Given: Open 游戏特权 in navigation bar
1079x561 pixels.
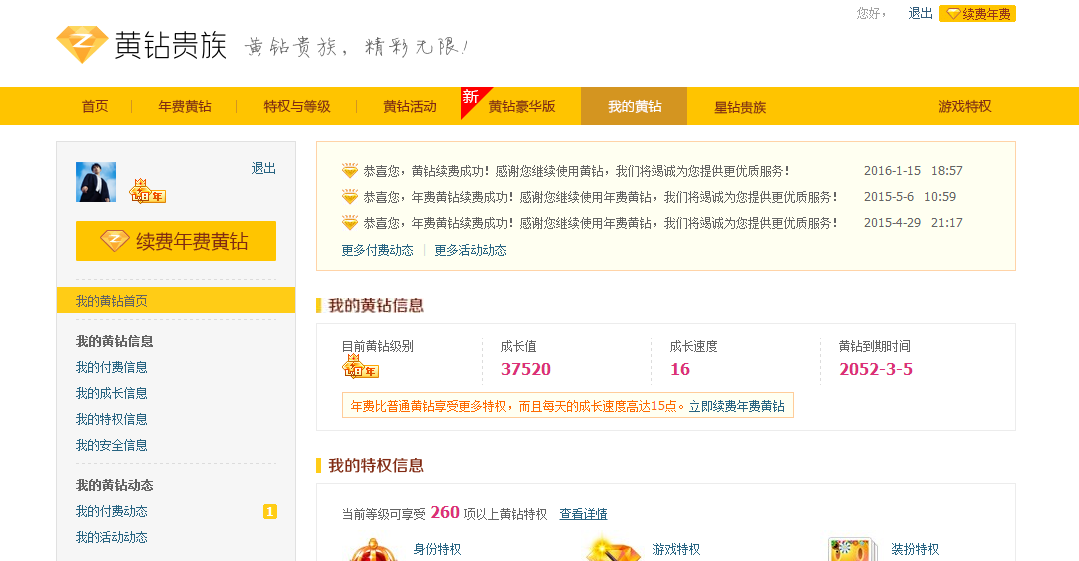Looking at the screenshot, I should coord(965,106).
